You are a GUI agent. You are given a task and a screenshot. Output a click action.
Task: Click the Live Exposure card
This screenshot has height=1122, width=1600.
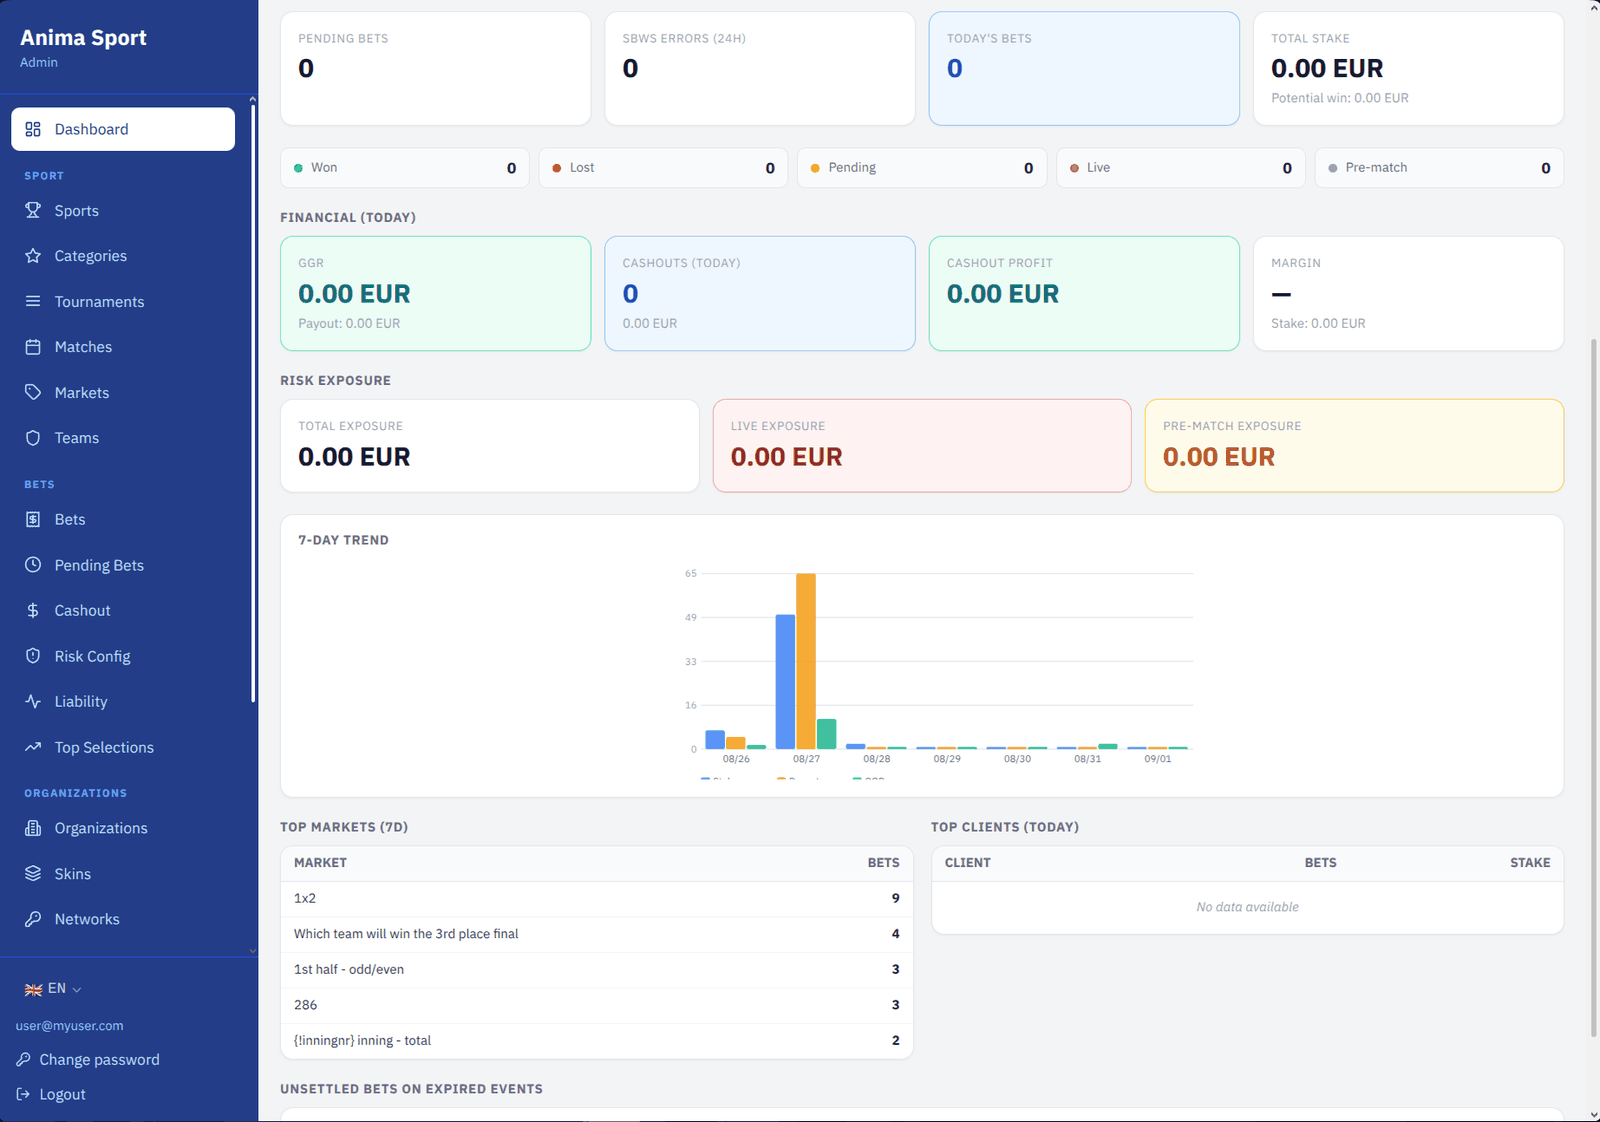[x=922, y=446]
